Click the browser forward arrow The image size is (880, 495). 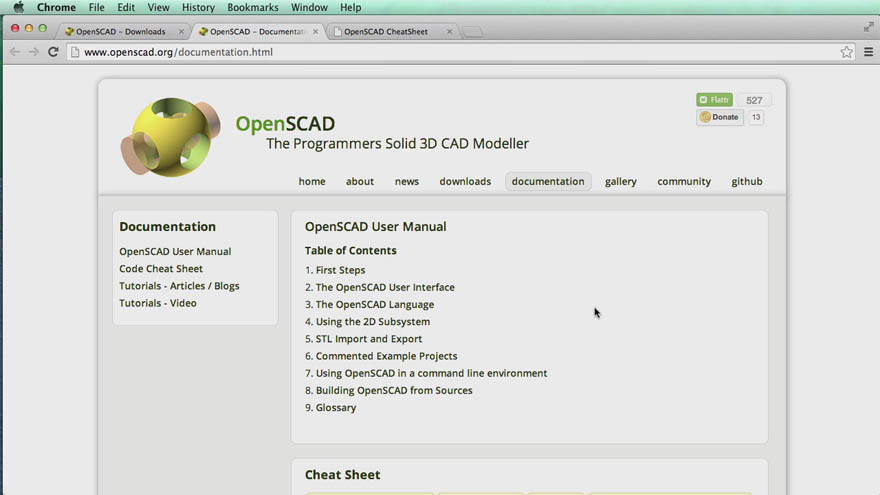click(34, 52)
